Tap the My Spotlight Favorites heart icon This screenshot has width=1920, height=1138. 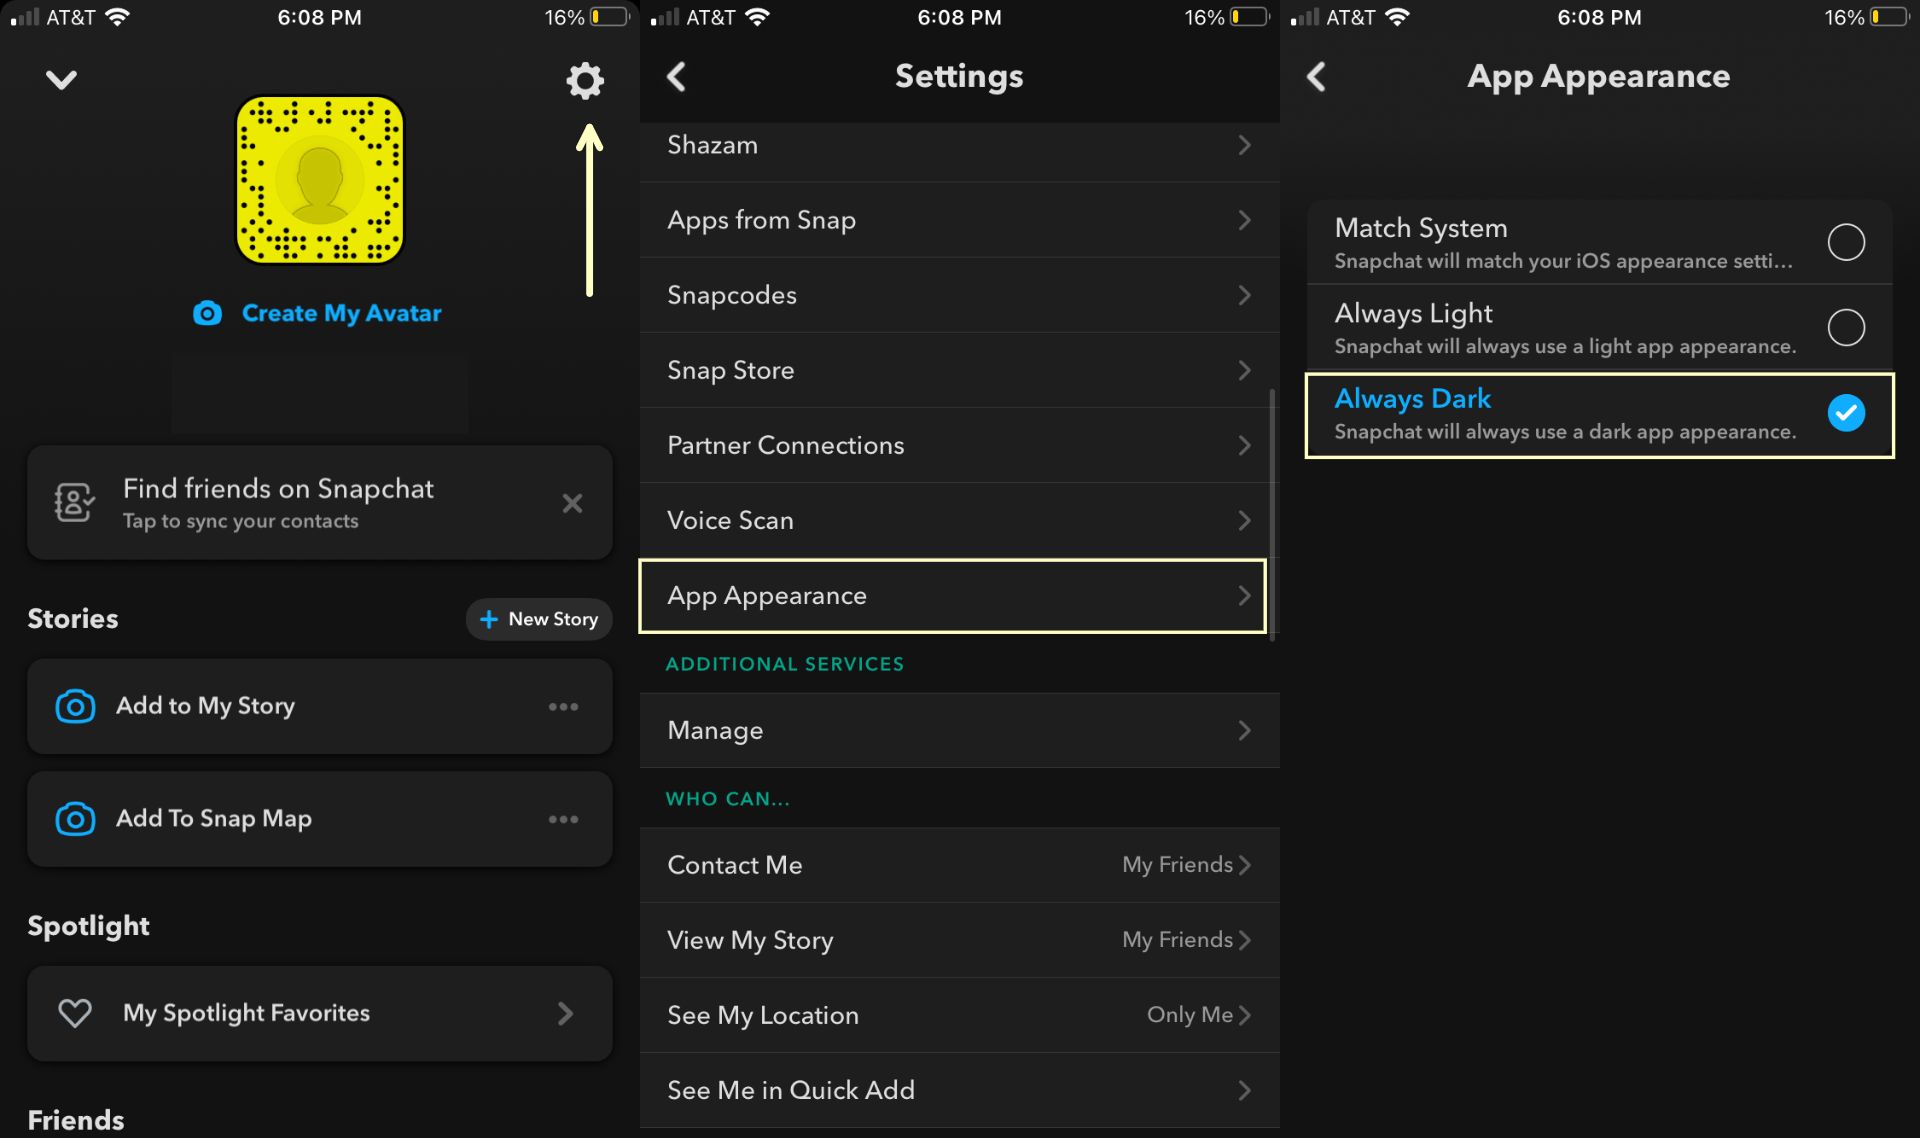[x=74, y=1012]
